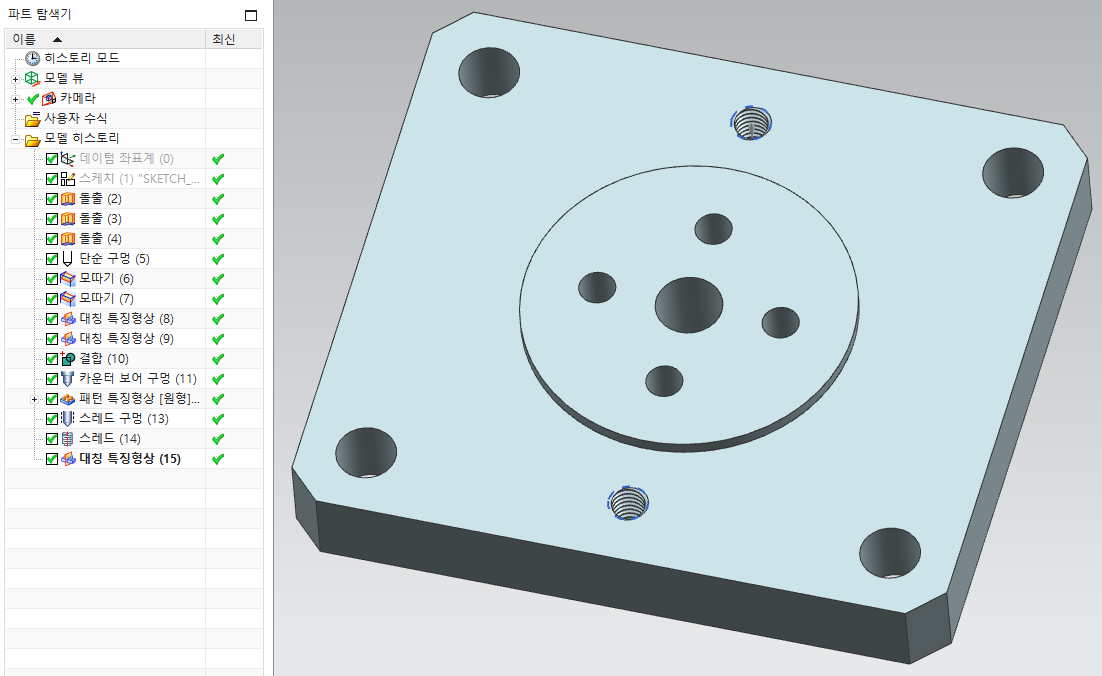Click the thread icon of 스레드 (14)

(x=67, y=439)
